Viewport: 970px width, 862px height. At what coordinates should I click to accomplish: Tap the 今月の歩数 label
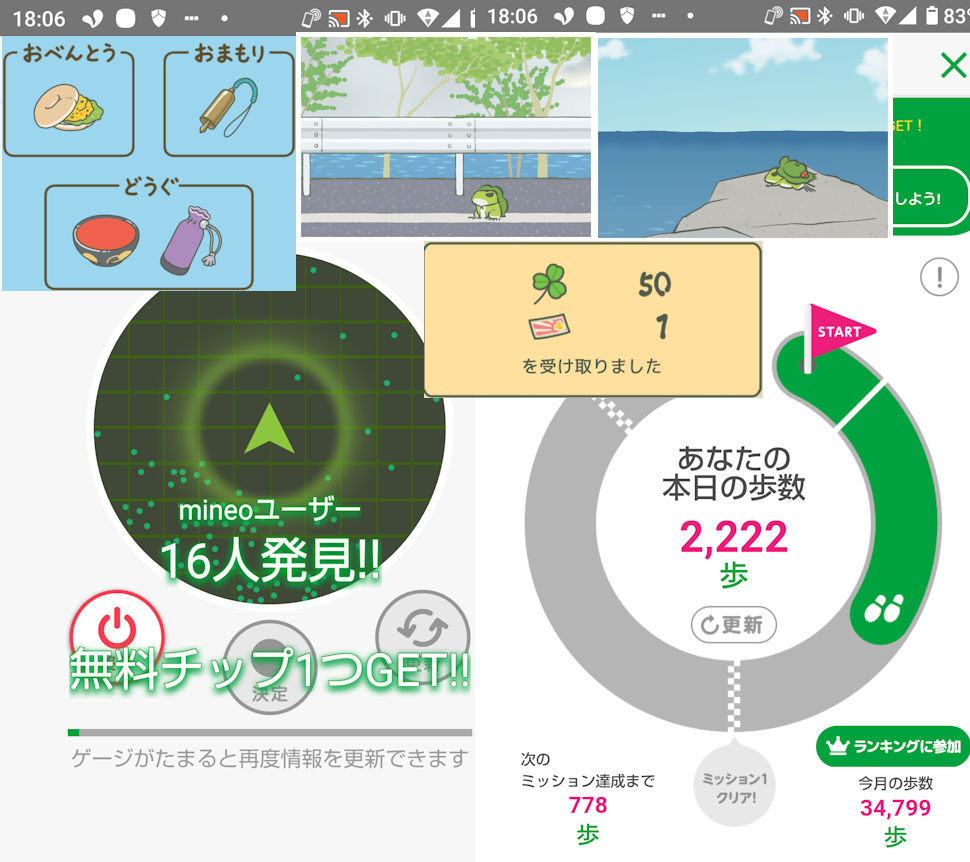[895, 783]
